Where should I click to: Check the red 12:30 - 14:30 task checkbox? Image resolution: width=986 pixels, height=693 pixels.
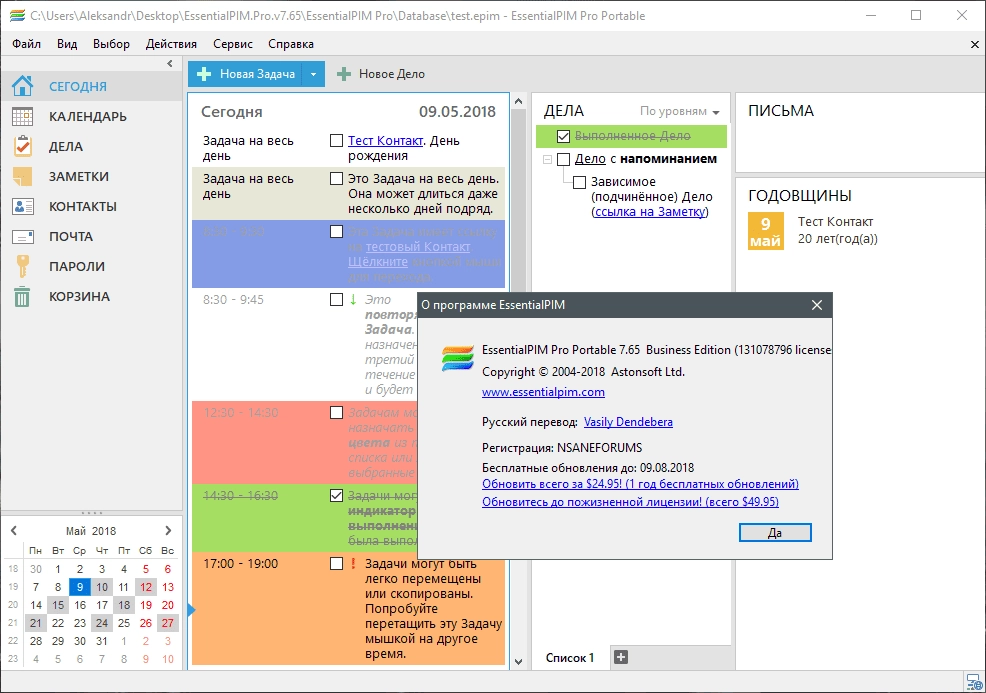(336, 413)
